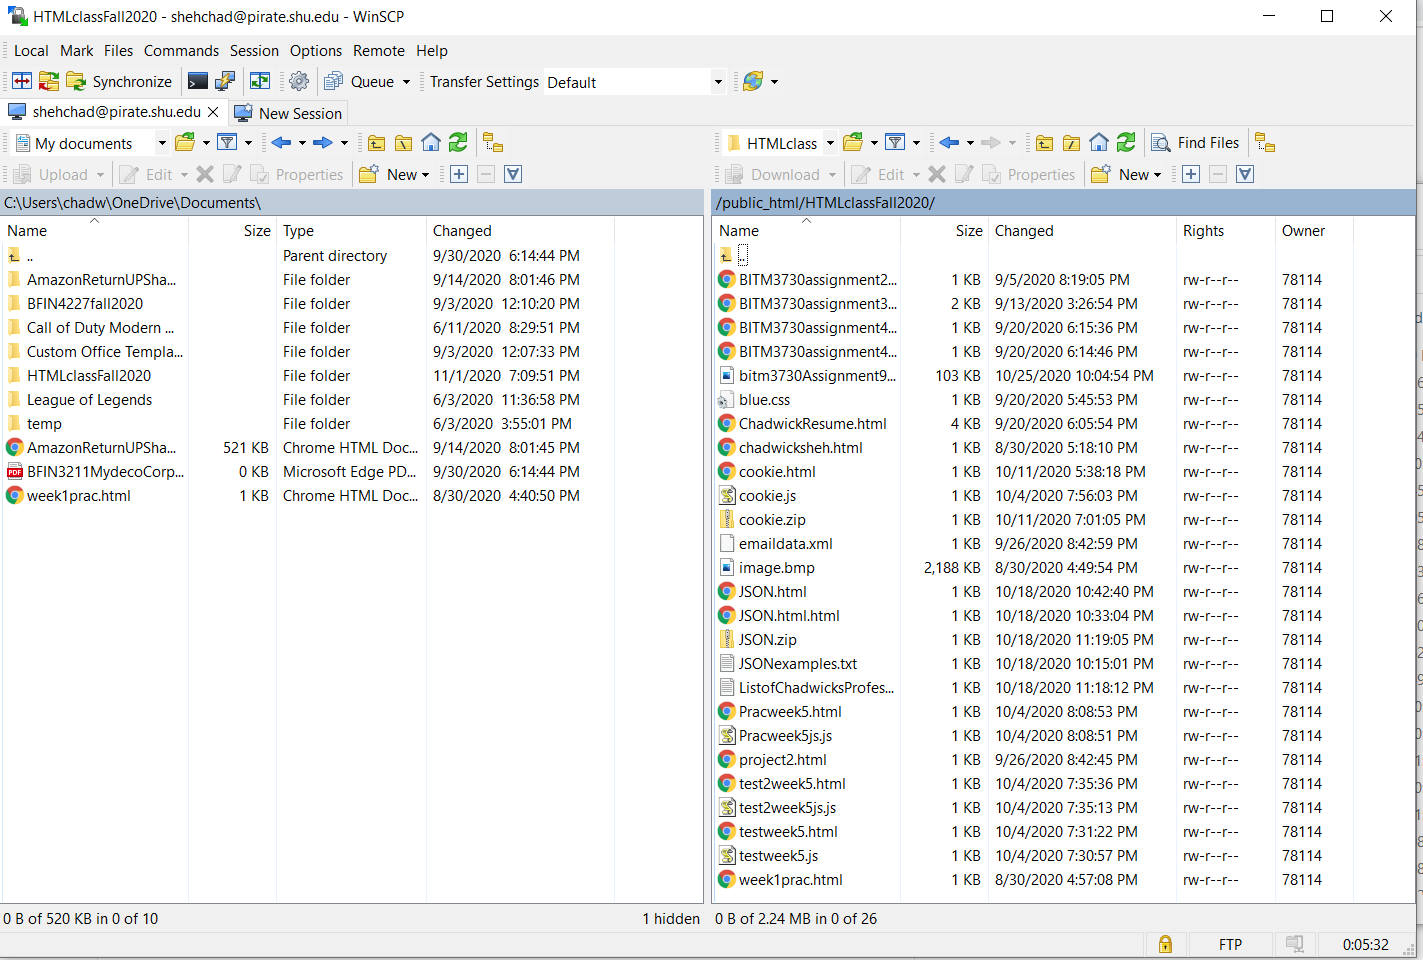Open the Preferences gear icon
The image size is (1423, 960).
[x=299, y=82]
